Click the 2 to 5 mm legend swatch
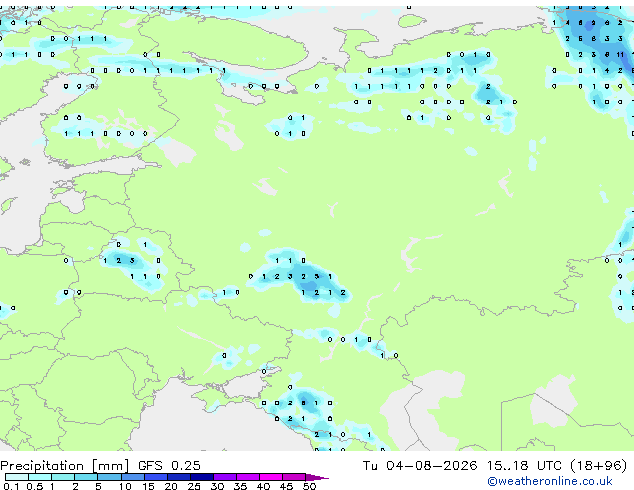Image resolution: width=634 pixels, height=490 pixels. (x=86, y=477)
